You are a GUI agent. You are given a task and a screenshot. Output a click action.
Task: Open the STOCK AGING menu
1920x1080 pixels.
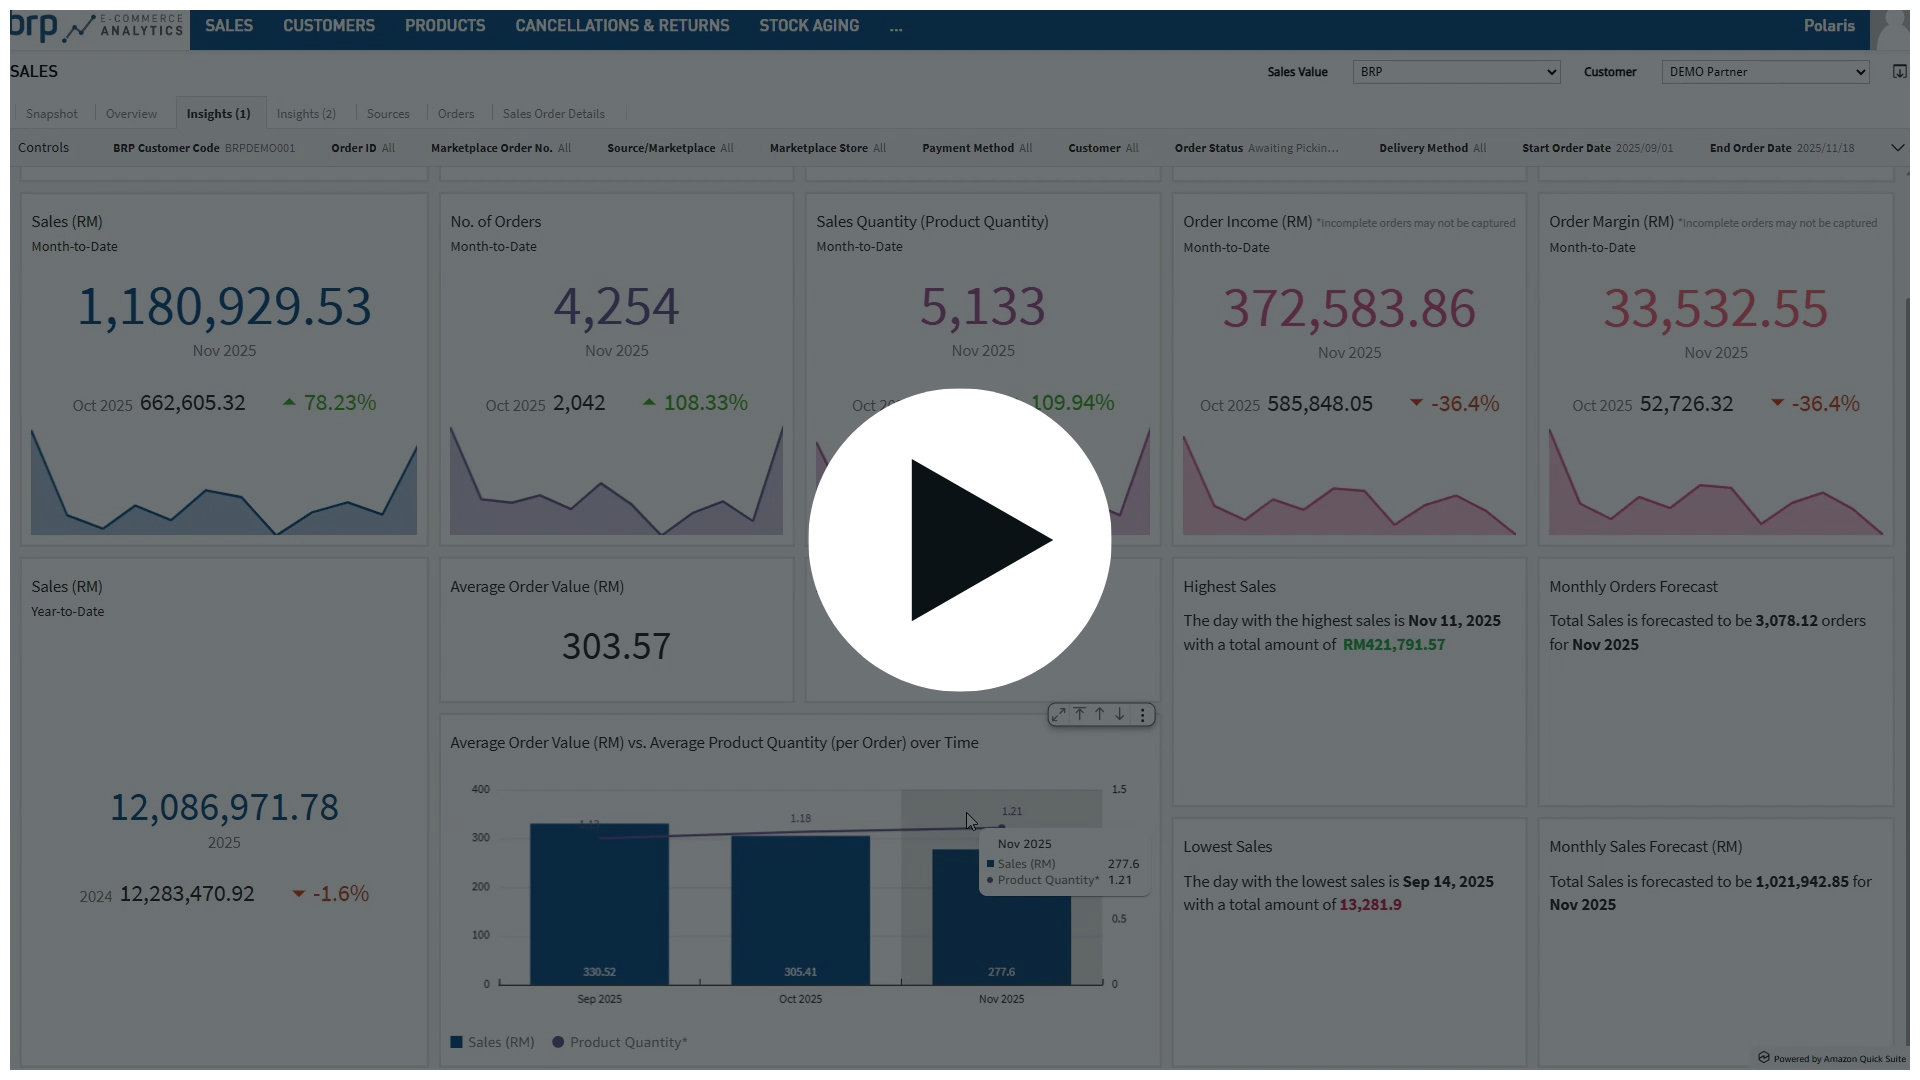point(808,26)
